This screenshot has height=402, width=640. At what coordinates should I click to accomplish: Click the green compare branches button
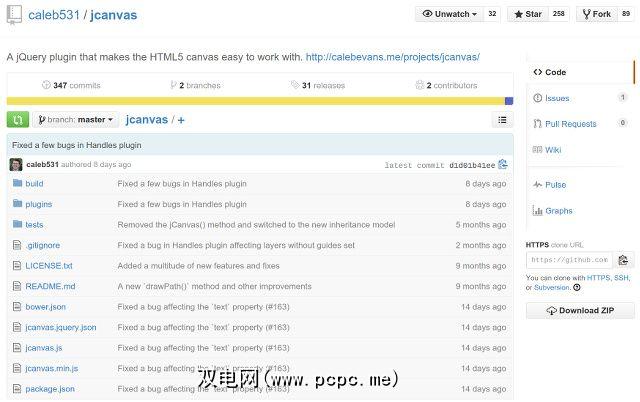[18, 120]
